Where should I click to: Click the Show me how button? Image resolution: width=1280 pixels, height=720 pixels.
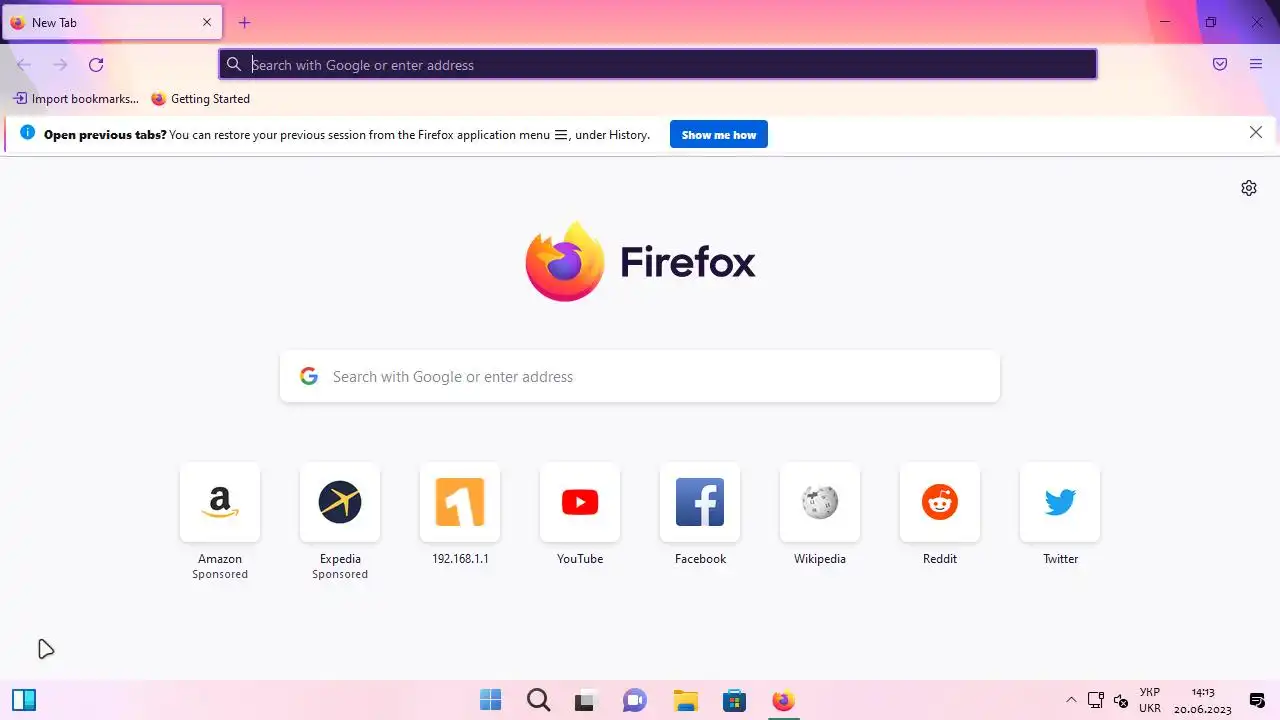[x=719, y=135]
